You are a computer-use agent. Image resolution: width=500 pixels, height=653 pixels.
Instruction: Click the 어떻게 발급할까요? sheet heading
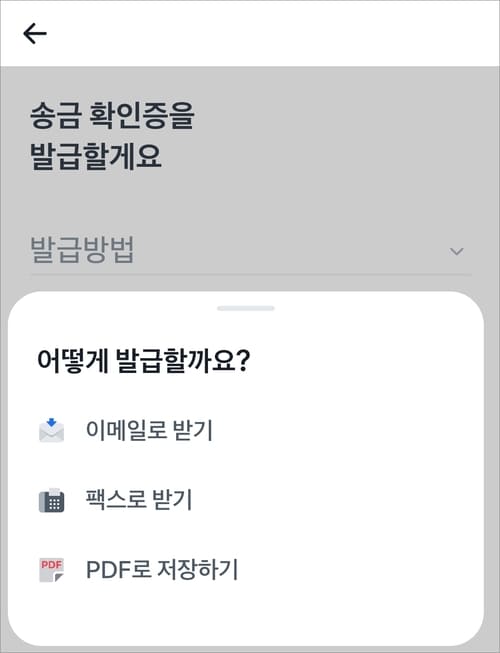(x=143, y=360)
